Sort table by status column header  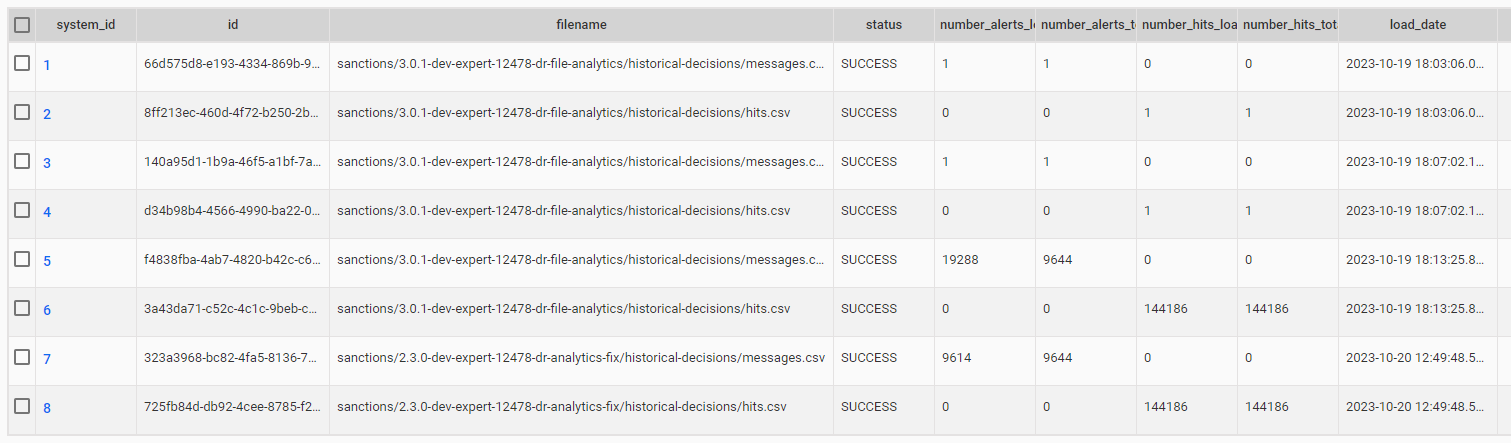pos(883,25)
